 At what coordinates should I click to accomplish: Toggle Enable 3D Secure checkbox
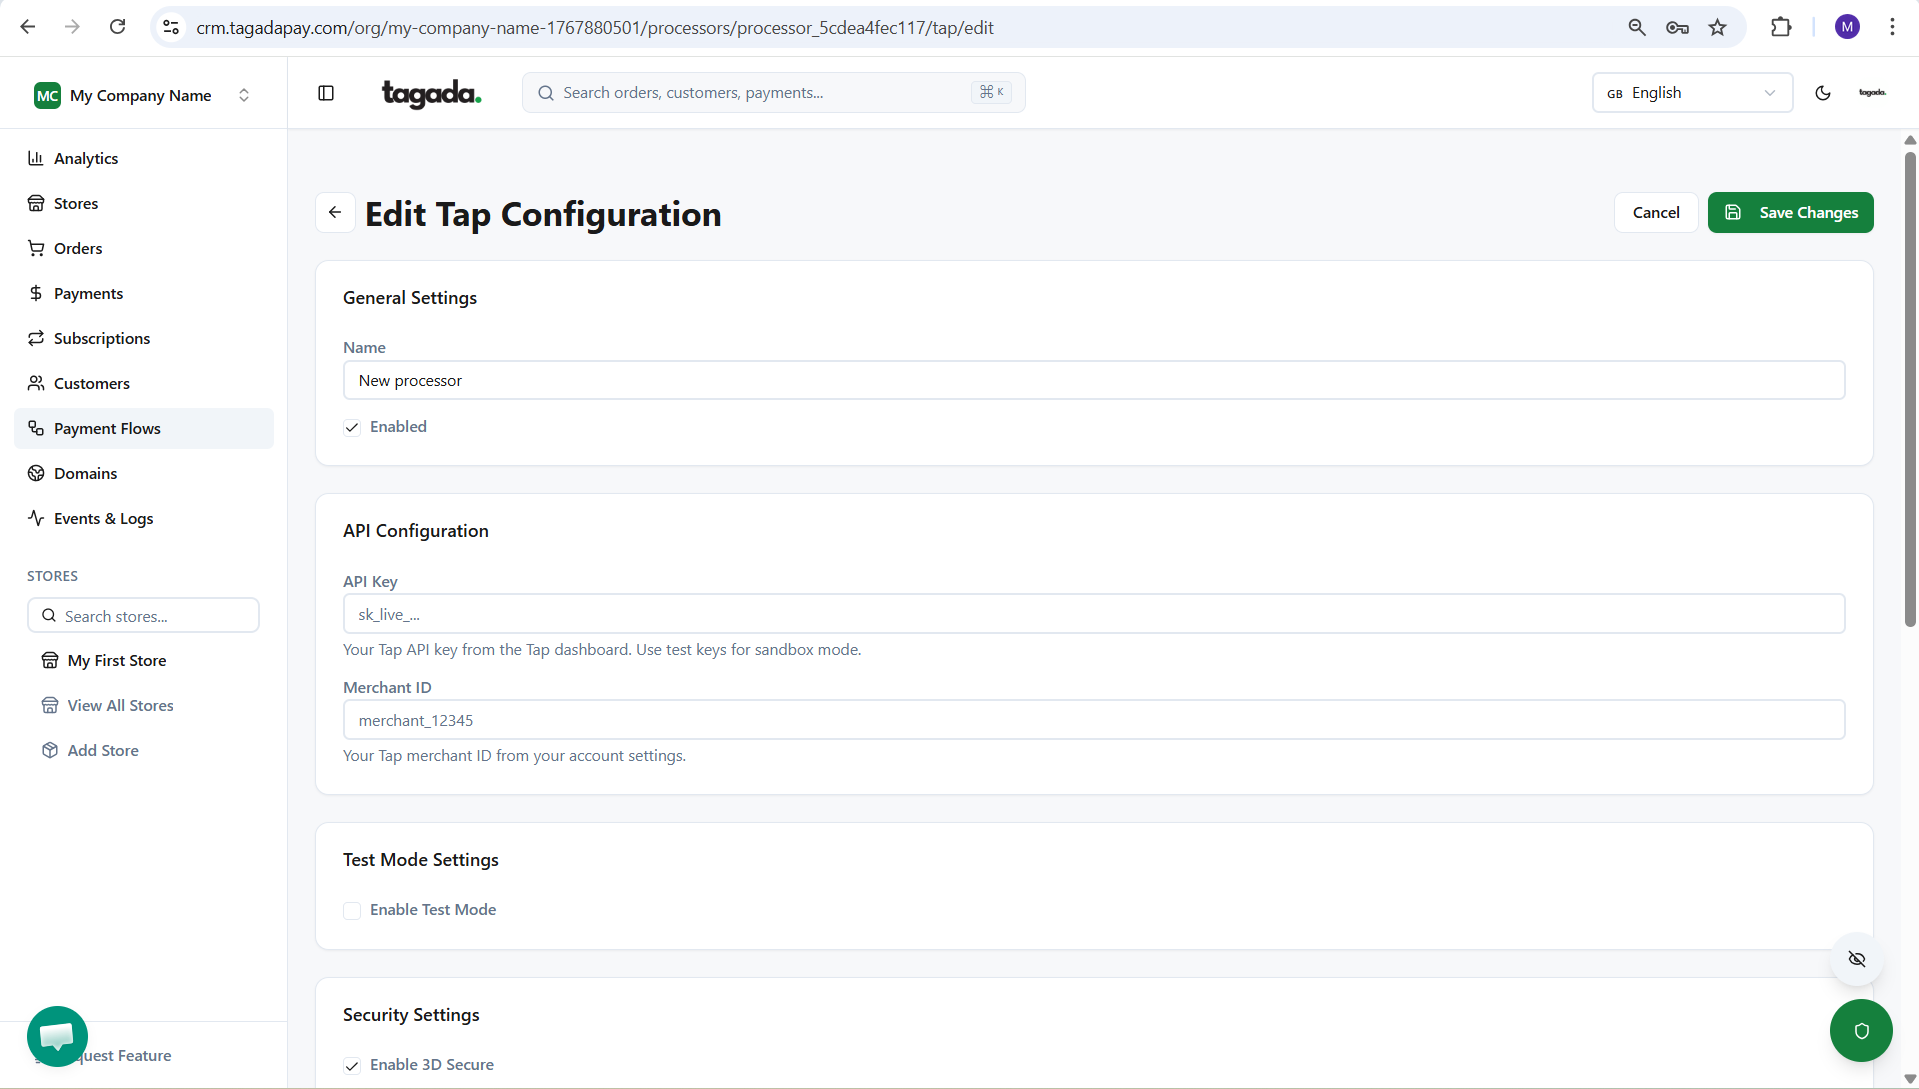click(352, 1066)
